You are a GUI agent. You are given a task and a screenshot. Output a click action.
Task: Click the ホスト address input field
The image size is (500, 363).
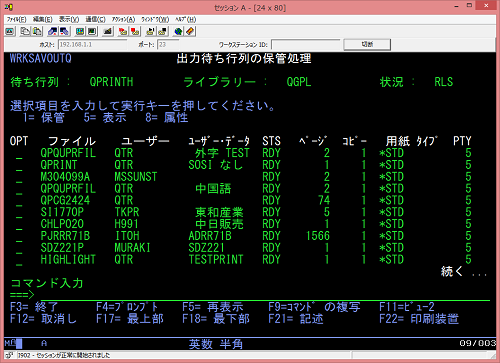coord(92,44)
